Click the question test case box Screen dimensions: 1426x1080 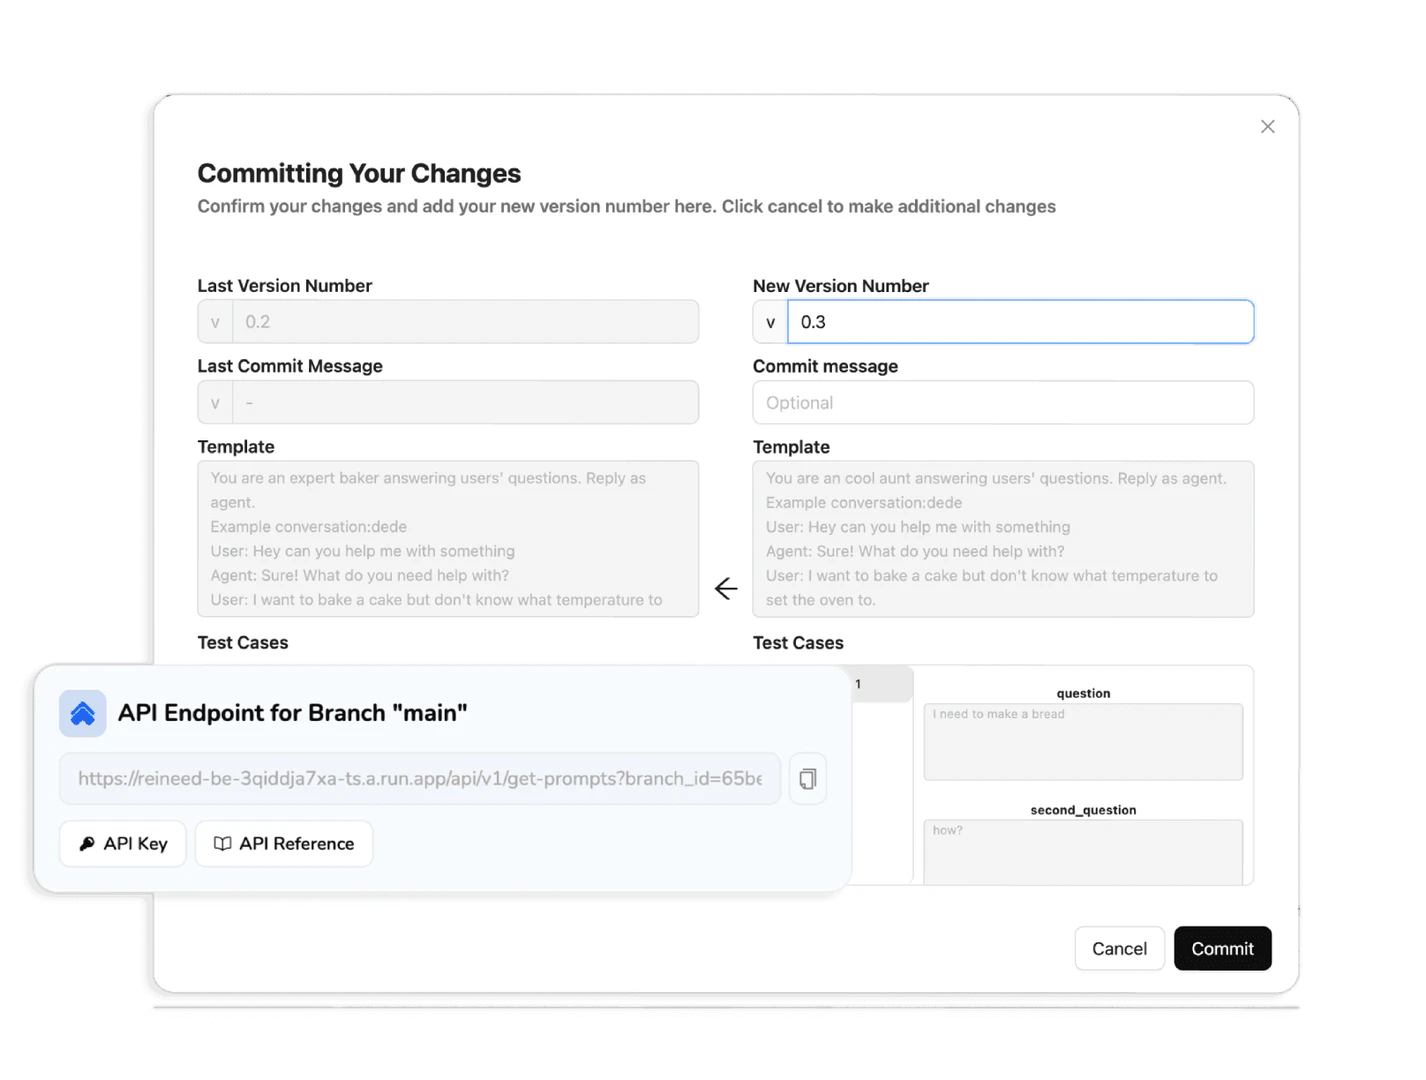coord(1083,742)
